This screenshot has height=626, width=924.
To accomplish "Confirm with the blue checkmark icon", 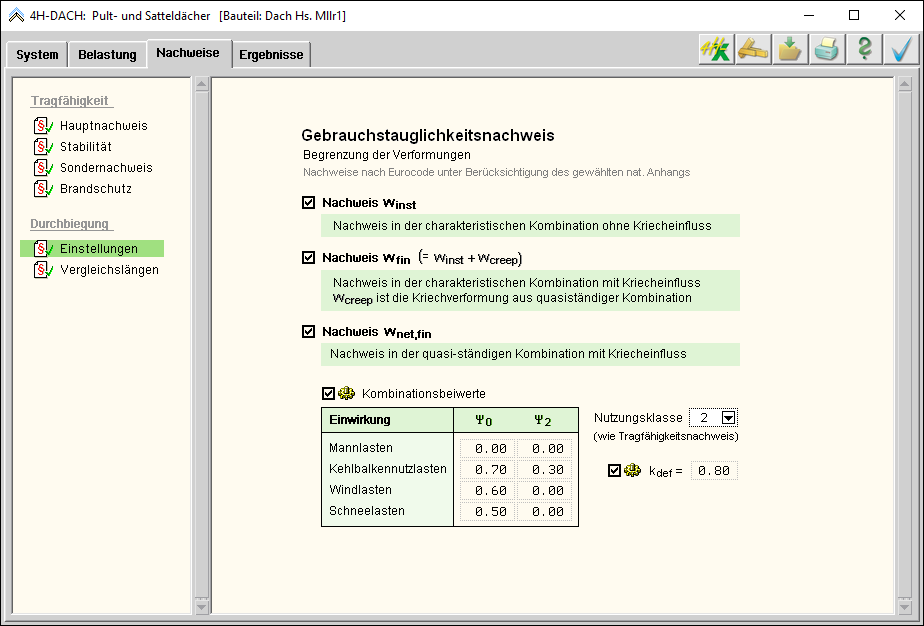I will pos(902,50).
